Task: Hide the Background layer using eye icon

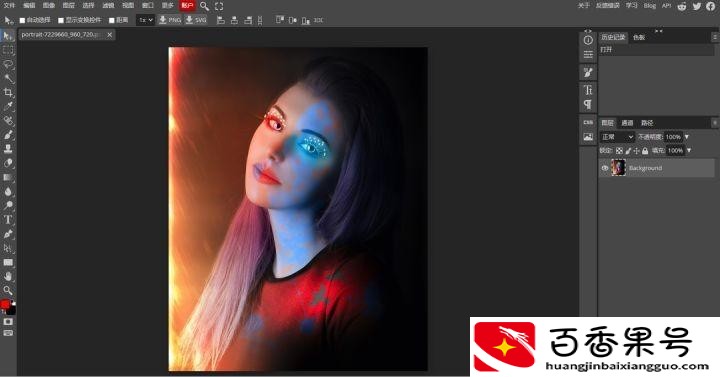Action: [x=605, y=168]
